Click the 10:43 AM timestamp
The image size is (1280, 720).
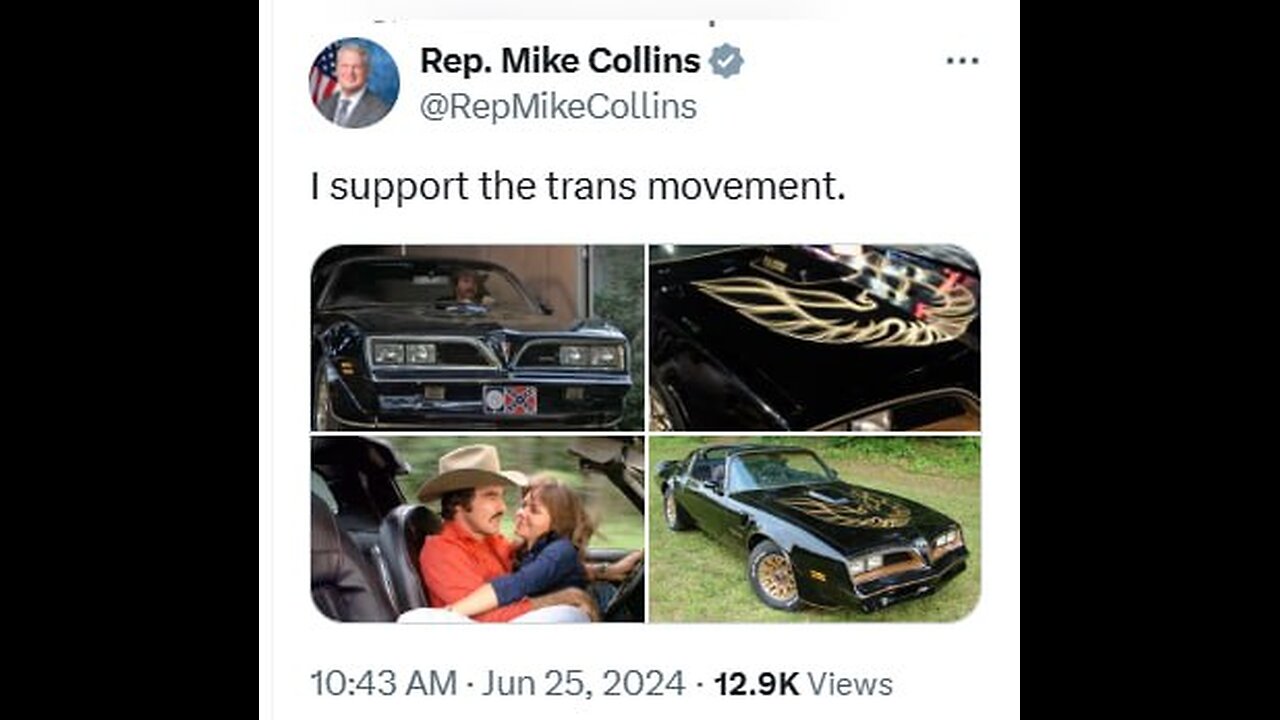pos(385,684)
